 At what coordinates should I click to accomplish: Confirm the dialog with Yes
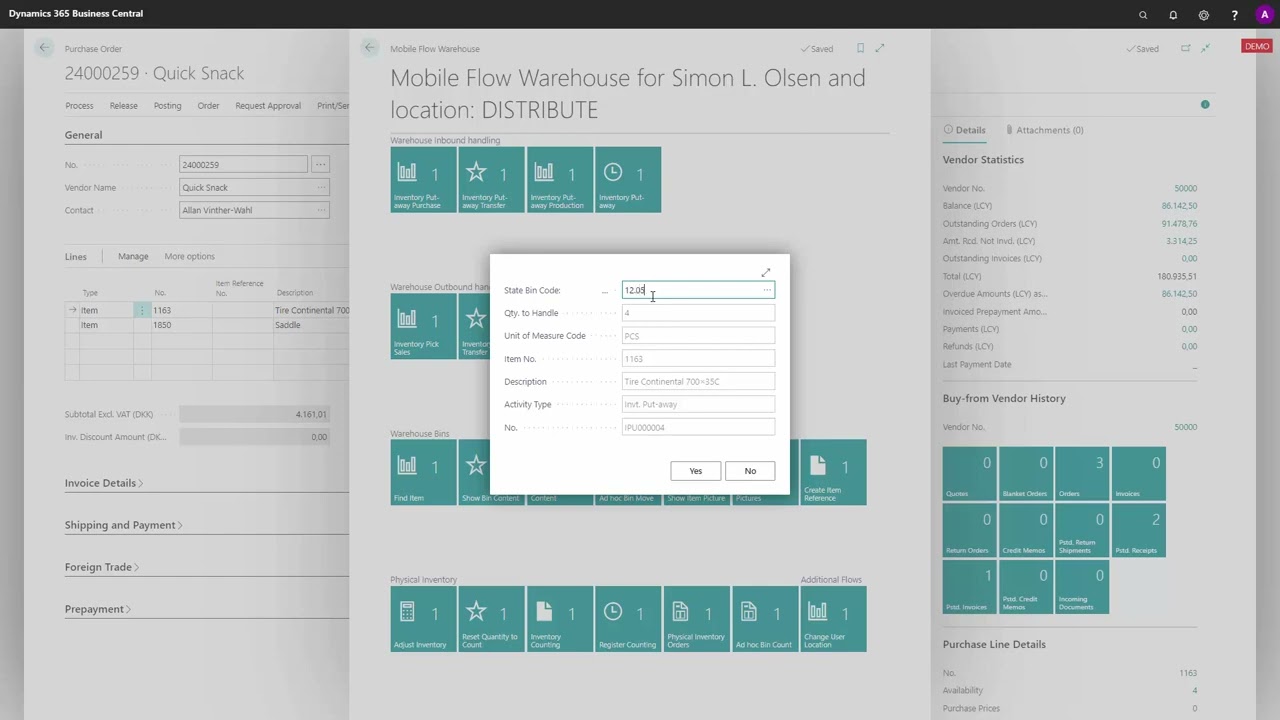[696, 471]
